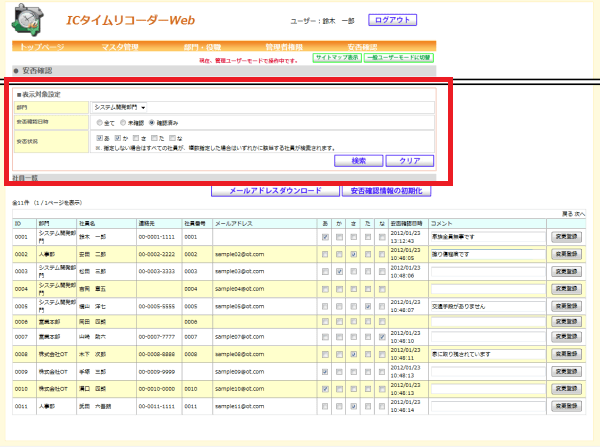
Task: Click comment field in row 0008
Action: [488, 354]
